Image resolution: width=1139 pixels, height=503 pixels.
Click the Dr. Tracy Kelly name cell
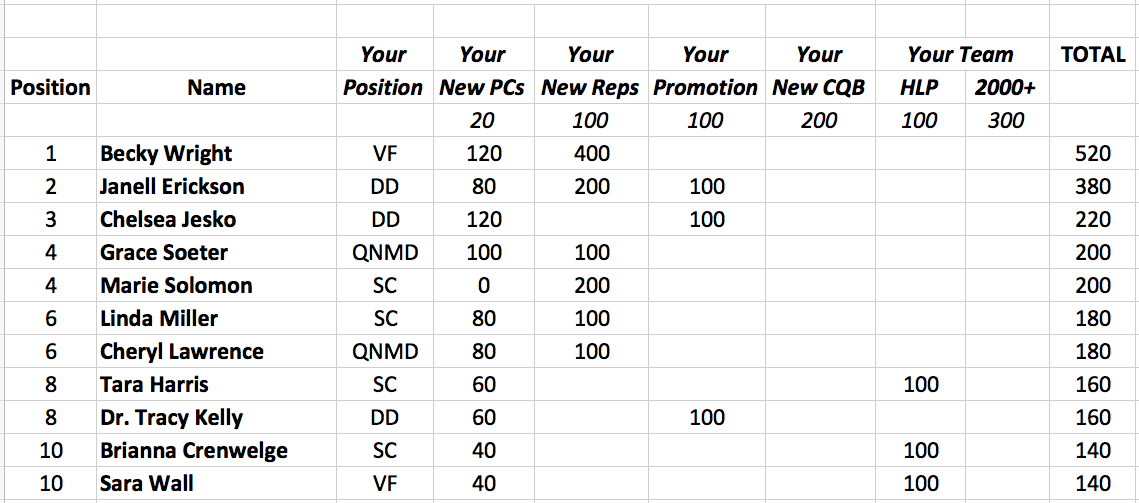coord(171,418)
